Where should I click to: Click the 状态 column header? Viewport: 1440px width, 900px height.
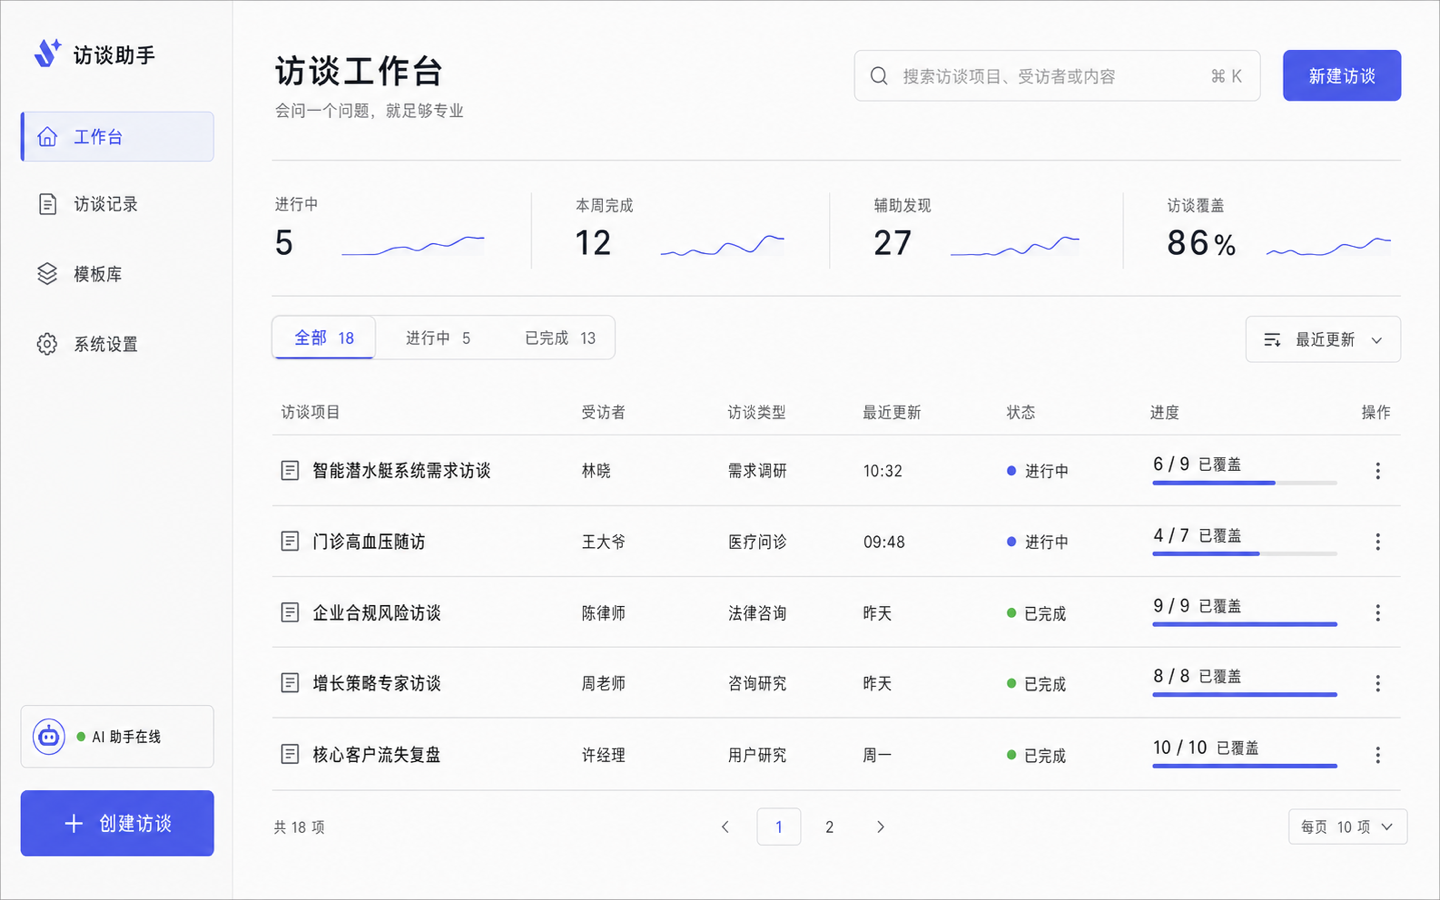pos(1021,413)
